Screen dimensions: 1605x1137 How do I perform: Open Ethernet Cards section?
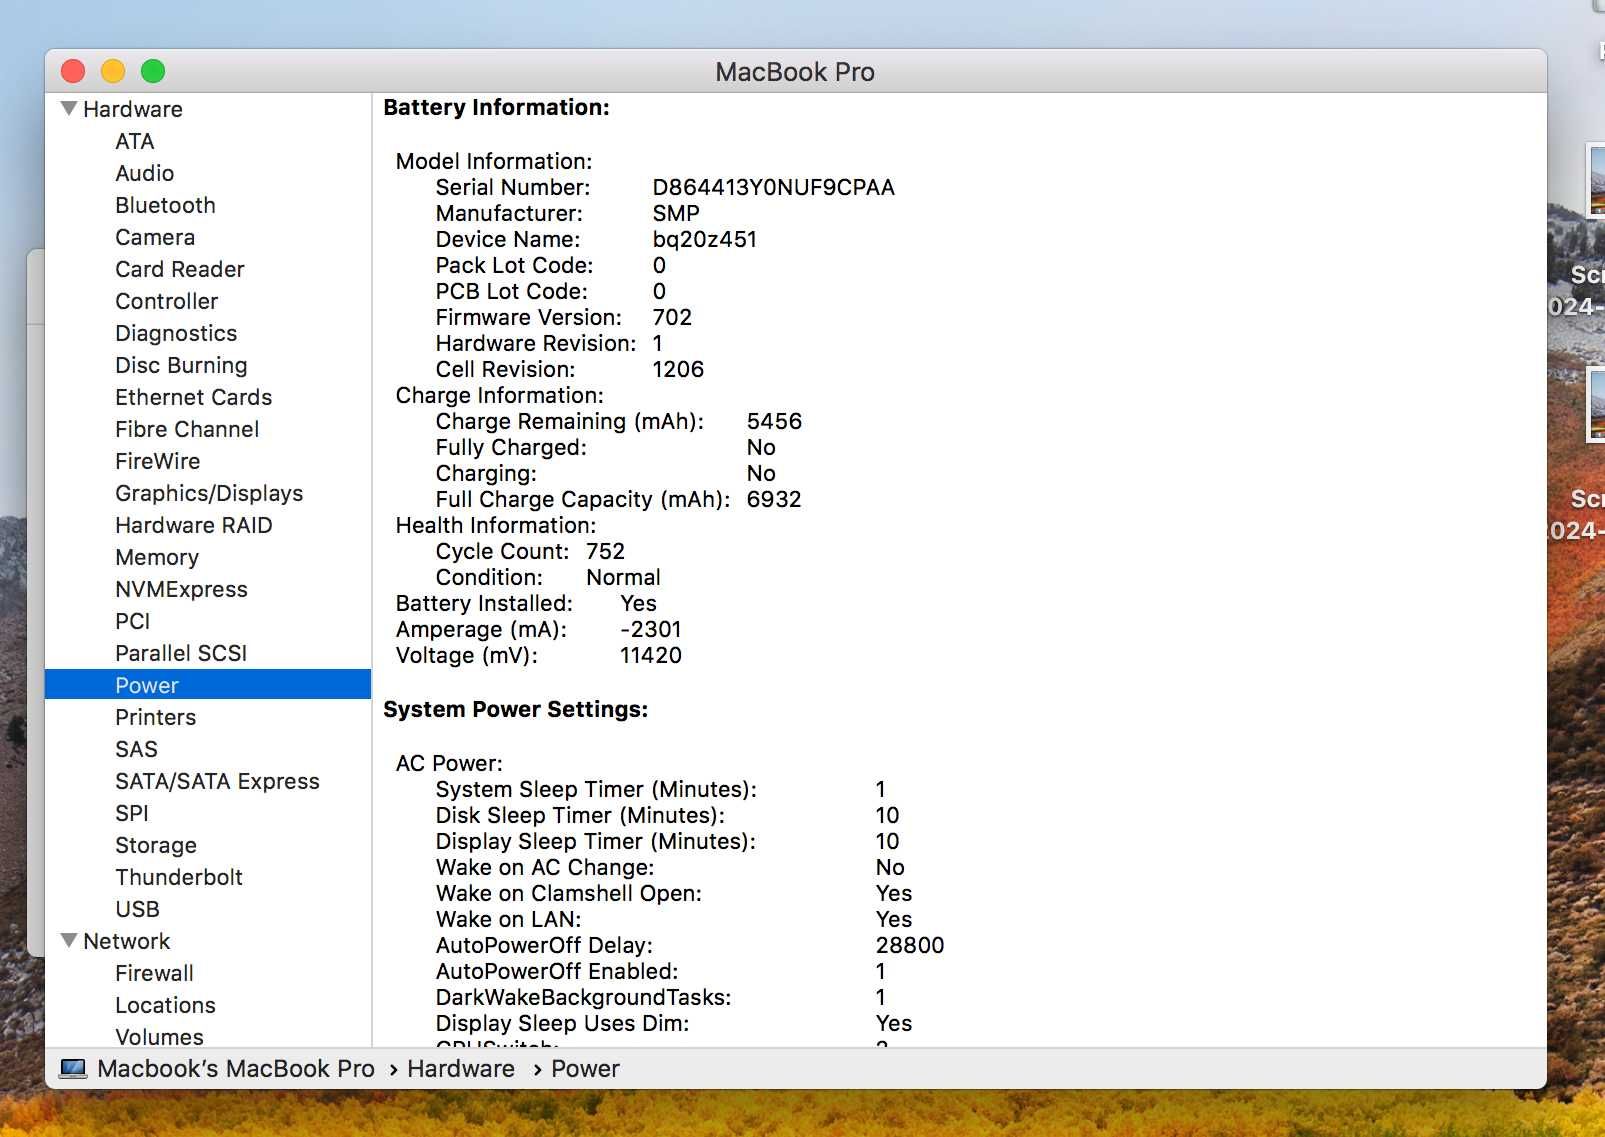(x=193, y=397)
